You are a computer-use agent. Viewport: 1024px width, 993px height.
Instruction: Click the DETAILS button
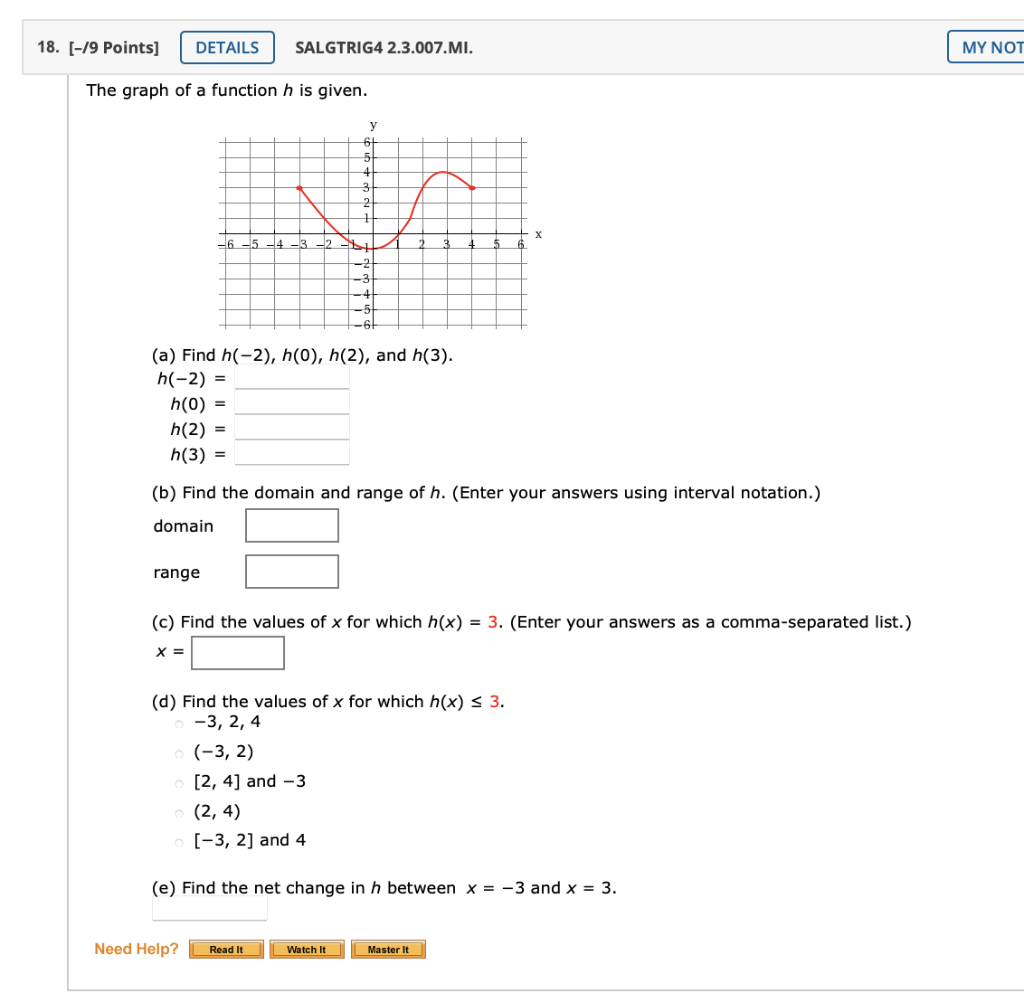[227, 47]
